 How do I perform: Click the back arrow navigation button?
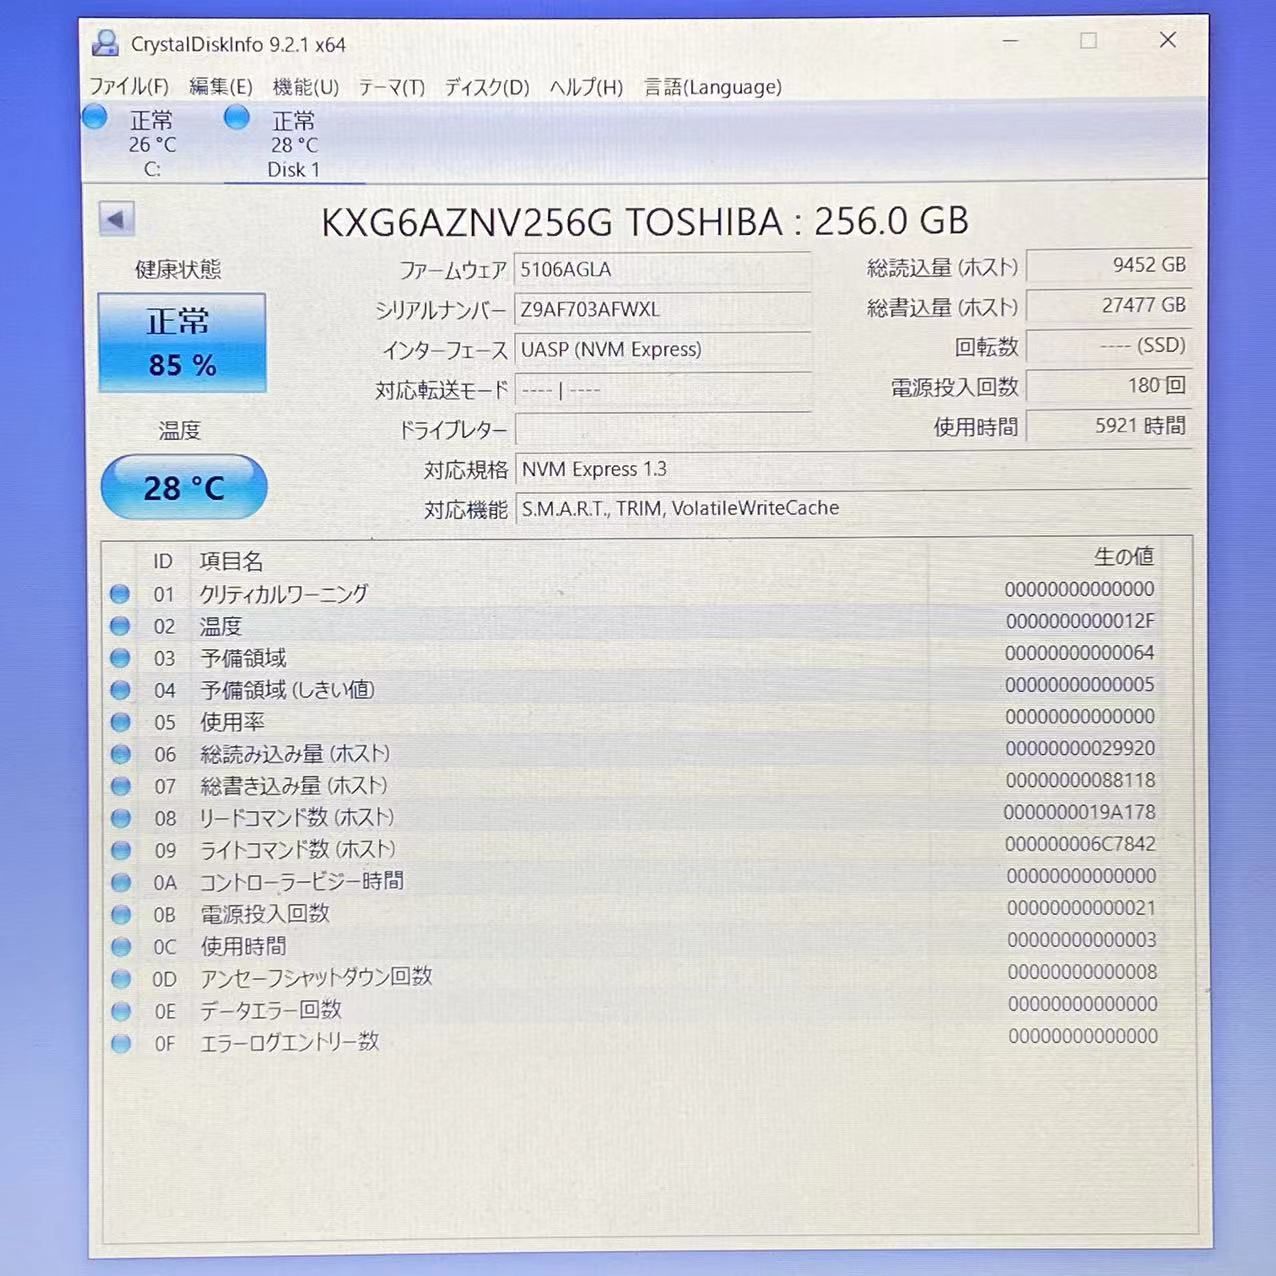pyautogui.click(x=116, y=217)
